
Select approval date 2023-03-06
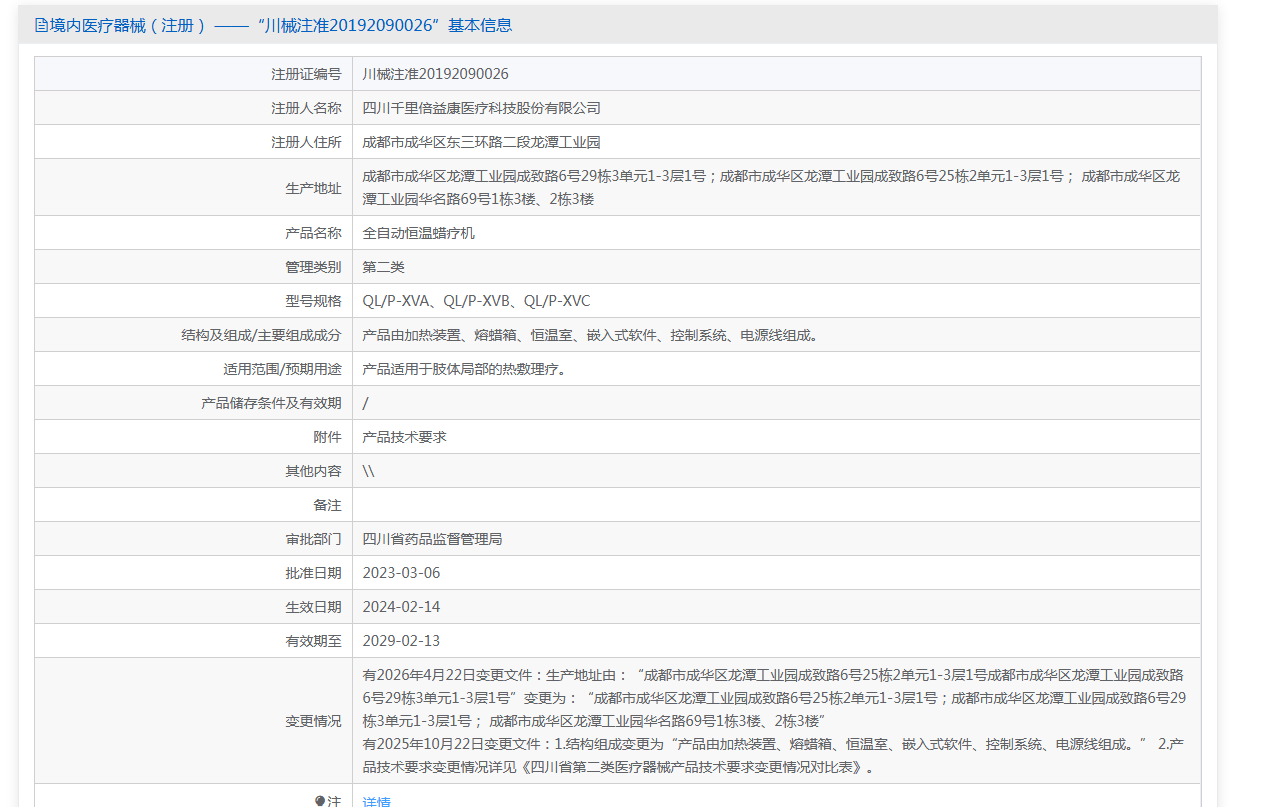[401, 573]
